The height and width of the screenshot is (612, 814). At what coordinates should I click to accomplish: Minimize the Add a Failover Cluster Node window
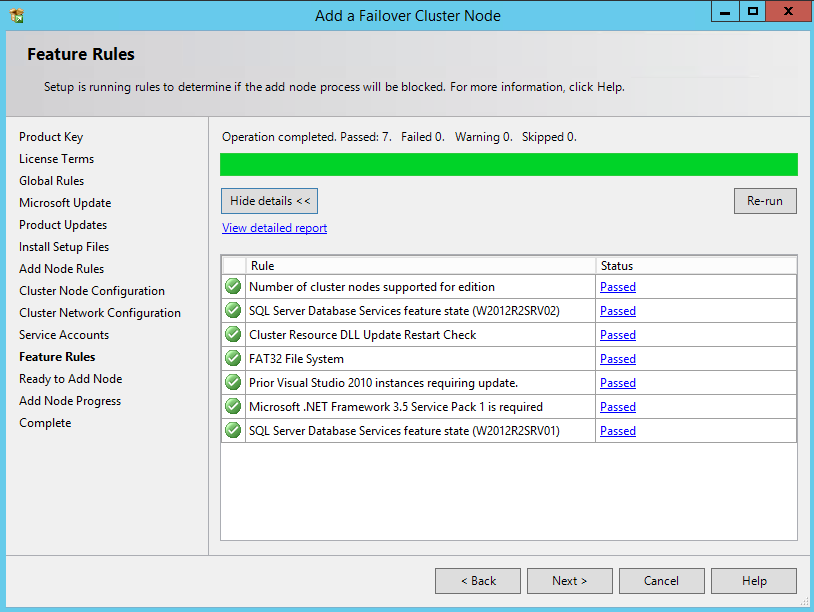click(x=725, y=12)
